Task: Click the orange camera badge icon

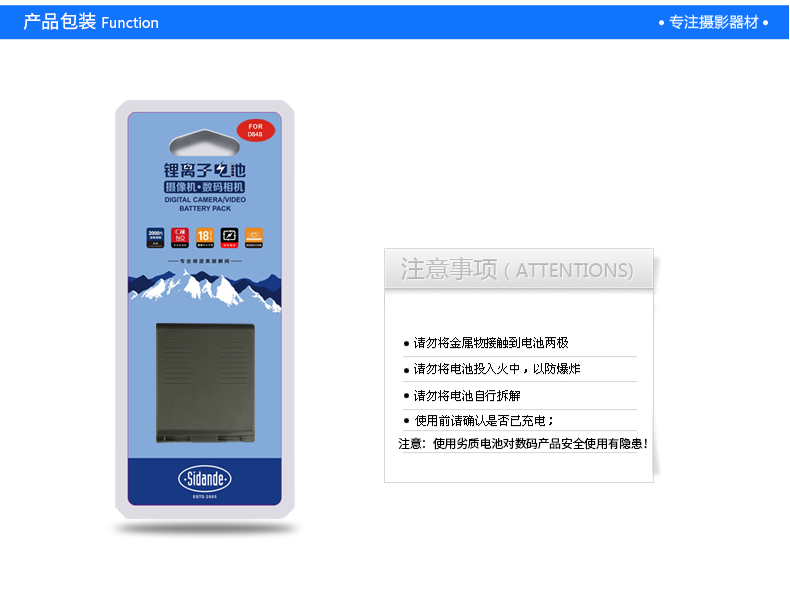Action: (x=254, y=238)
